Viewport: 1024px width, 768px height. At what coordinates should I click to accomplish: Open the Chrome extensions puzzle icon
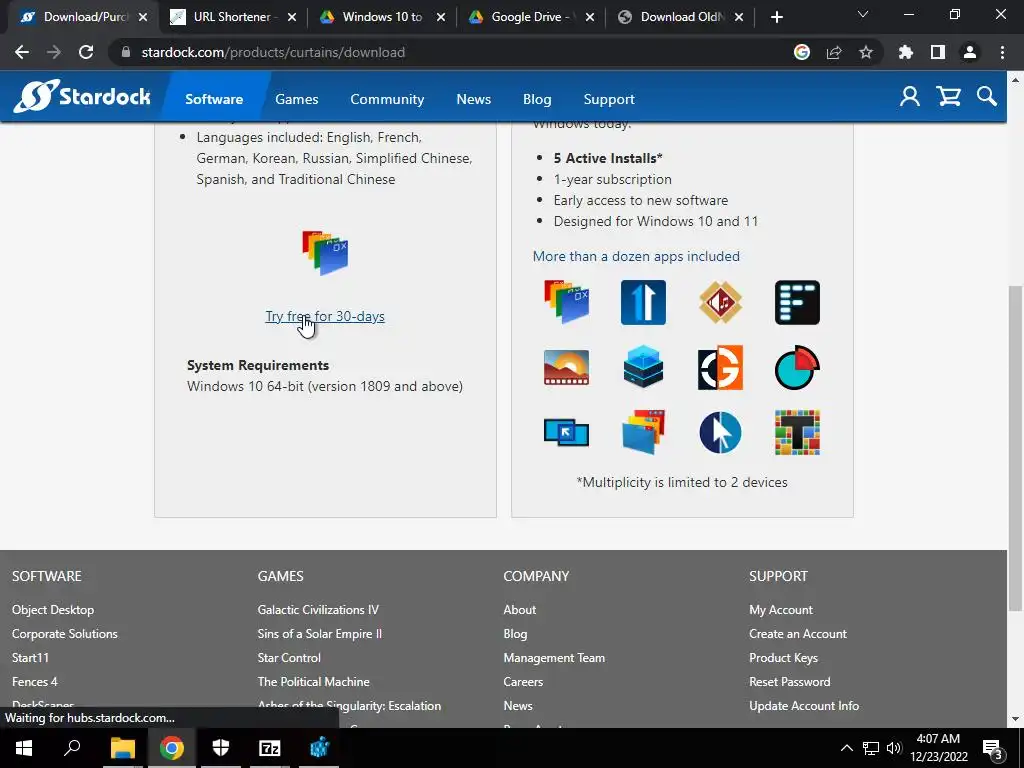point(906,52)
